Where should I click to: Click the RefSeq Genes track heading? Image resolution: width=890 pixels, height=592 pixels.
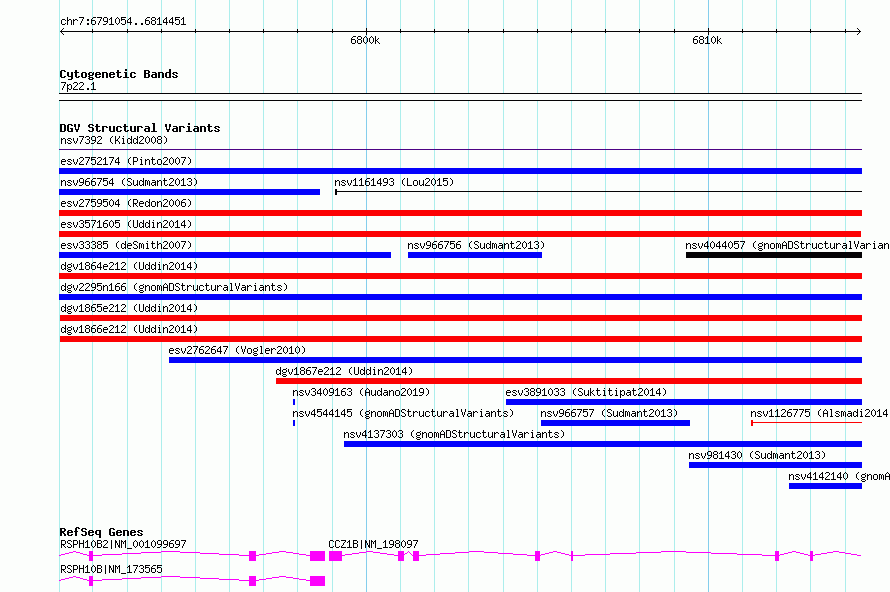click(101, 532)
